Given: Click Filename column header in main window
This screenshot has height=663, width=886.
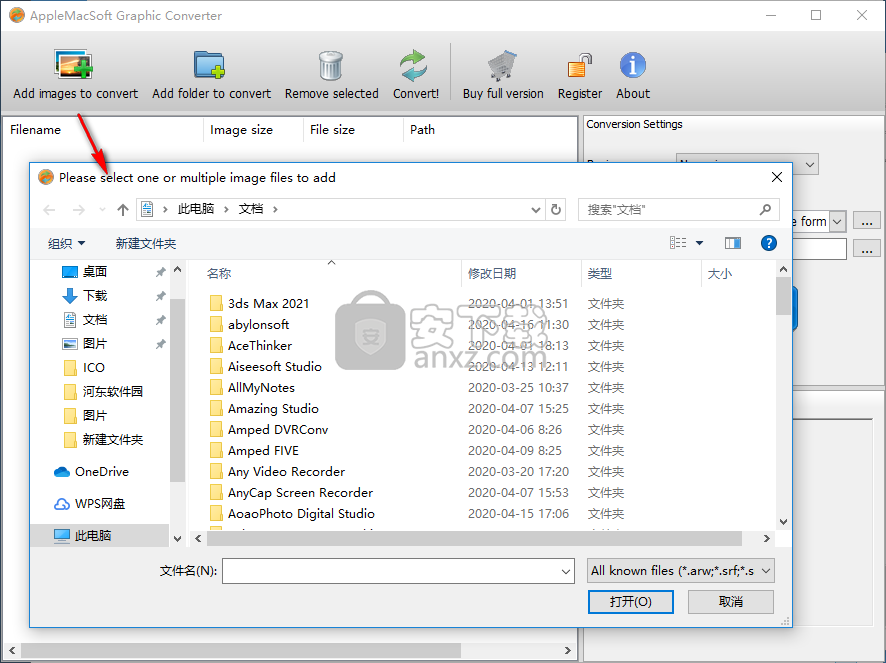Looking at the screenshot, I should tap(35, 130).
